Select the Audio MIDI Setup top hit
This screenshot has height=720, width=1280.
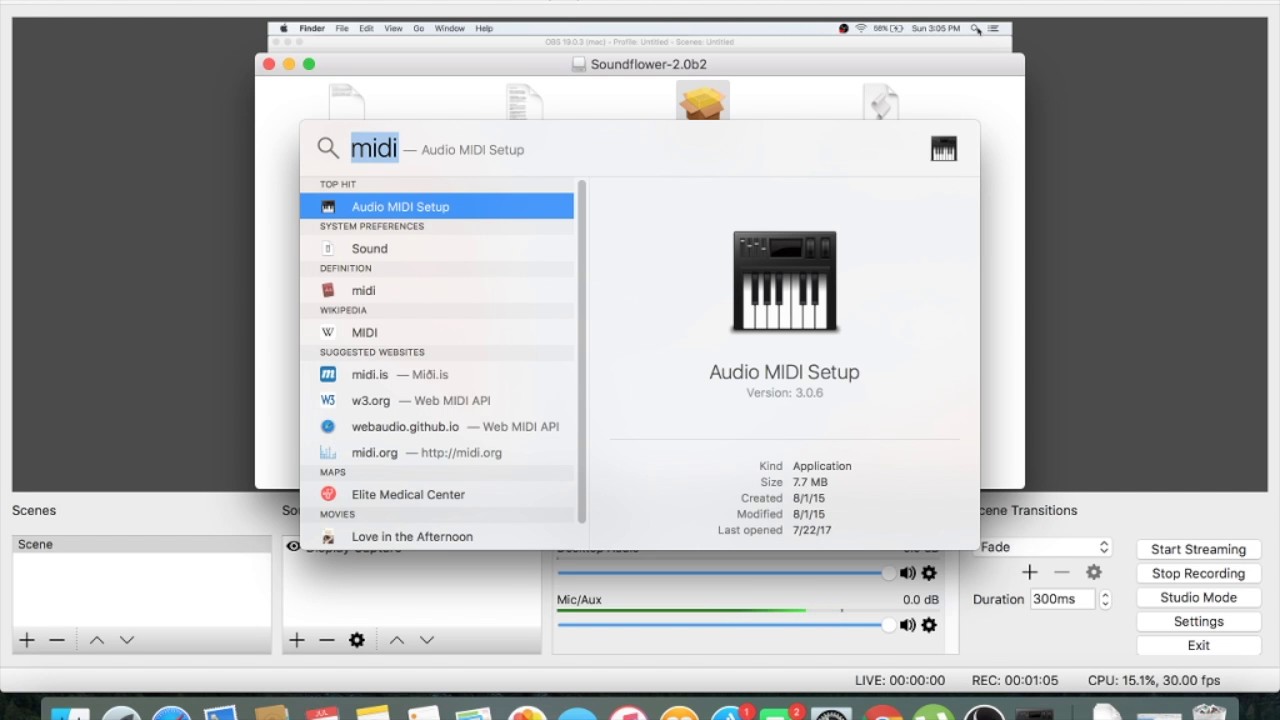coord(437,206)
